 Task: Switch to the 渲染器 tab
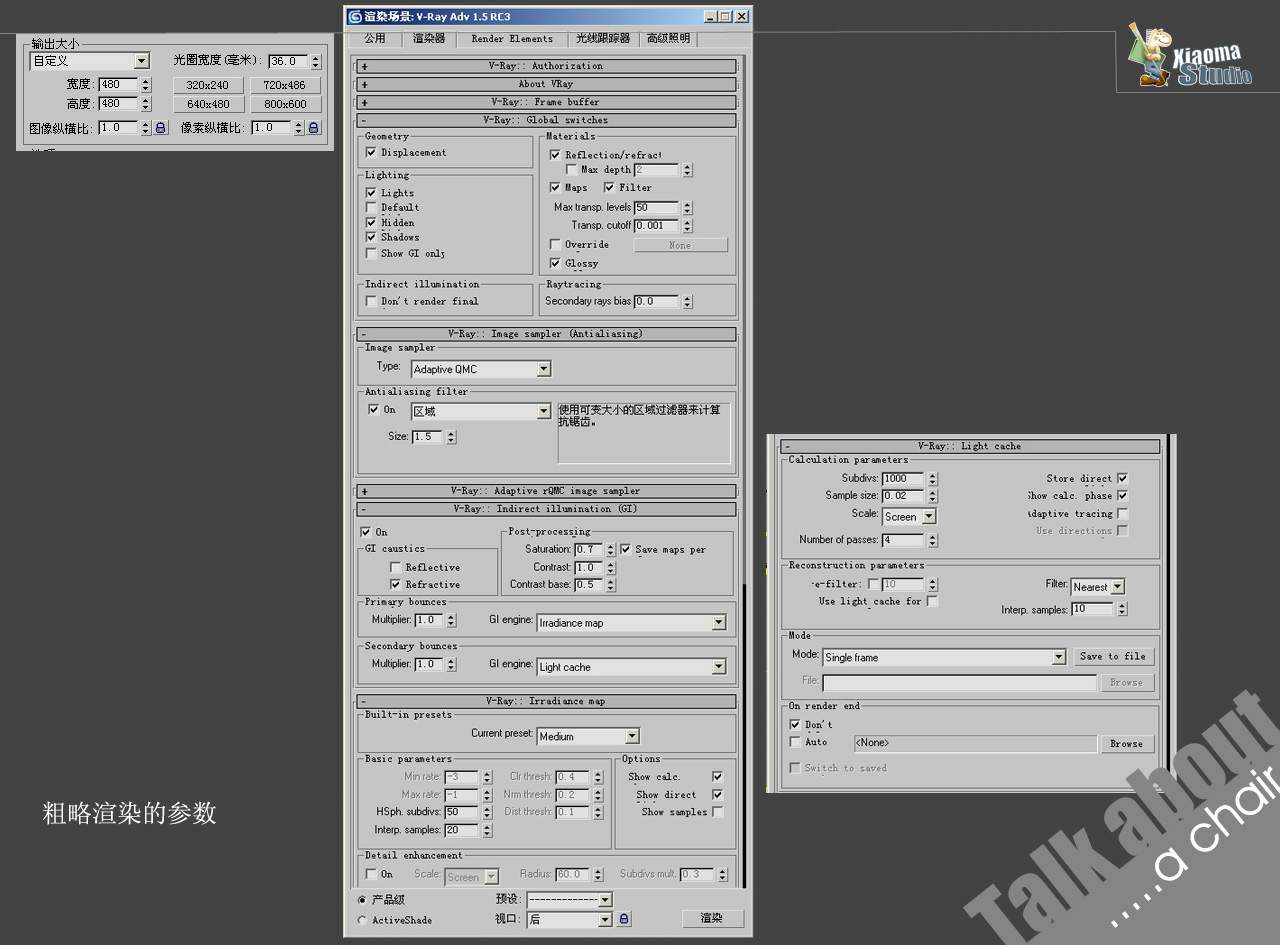(429, 38)
